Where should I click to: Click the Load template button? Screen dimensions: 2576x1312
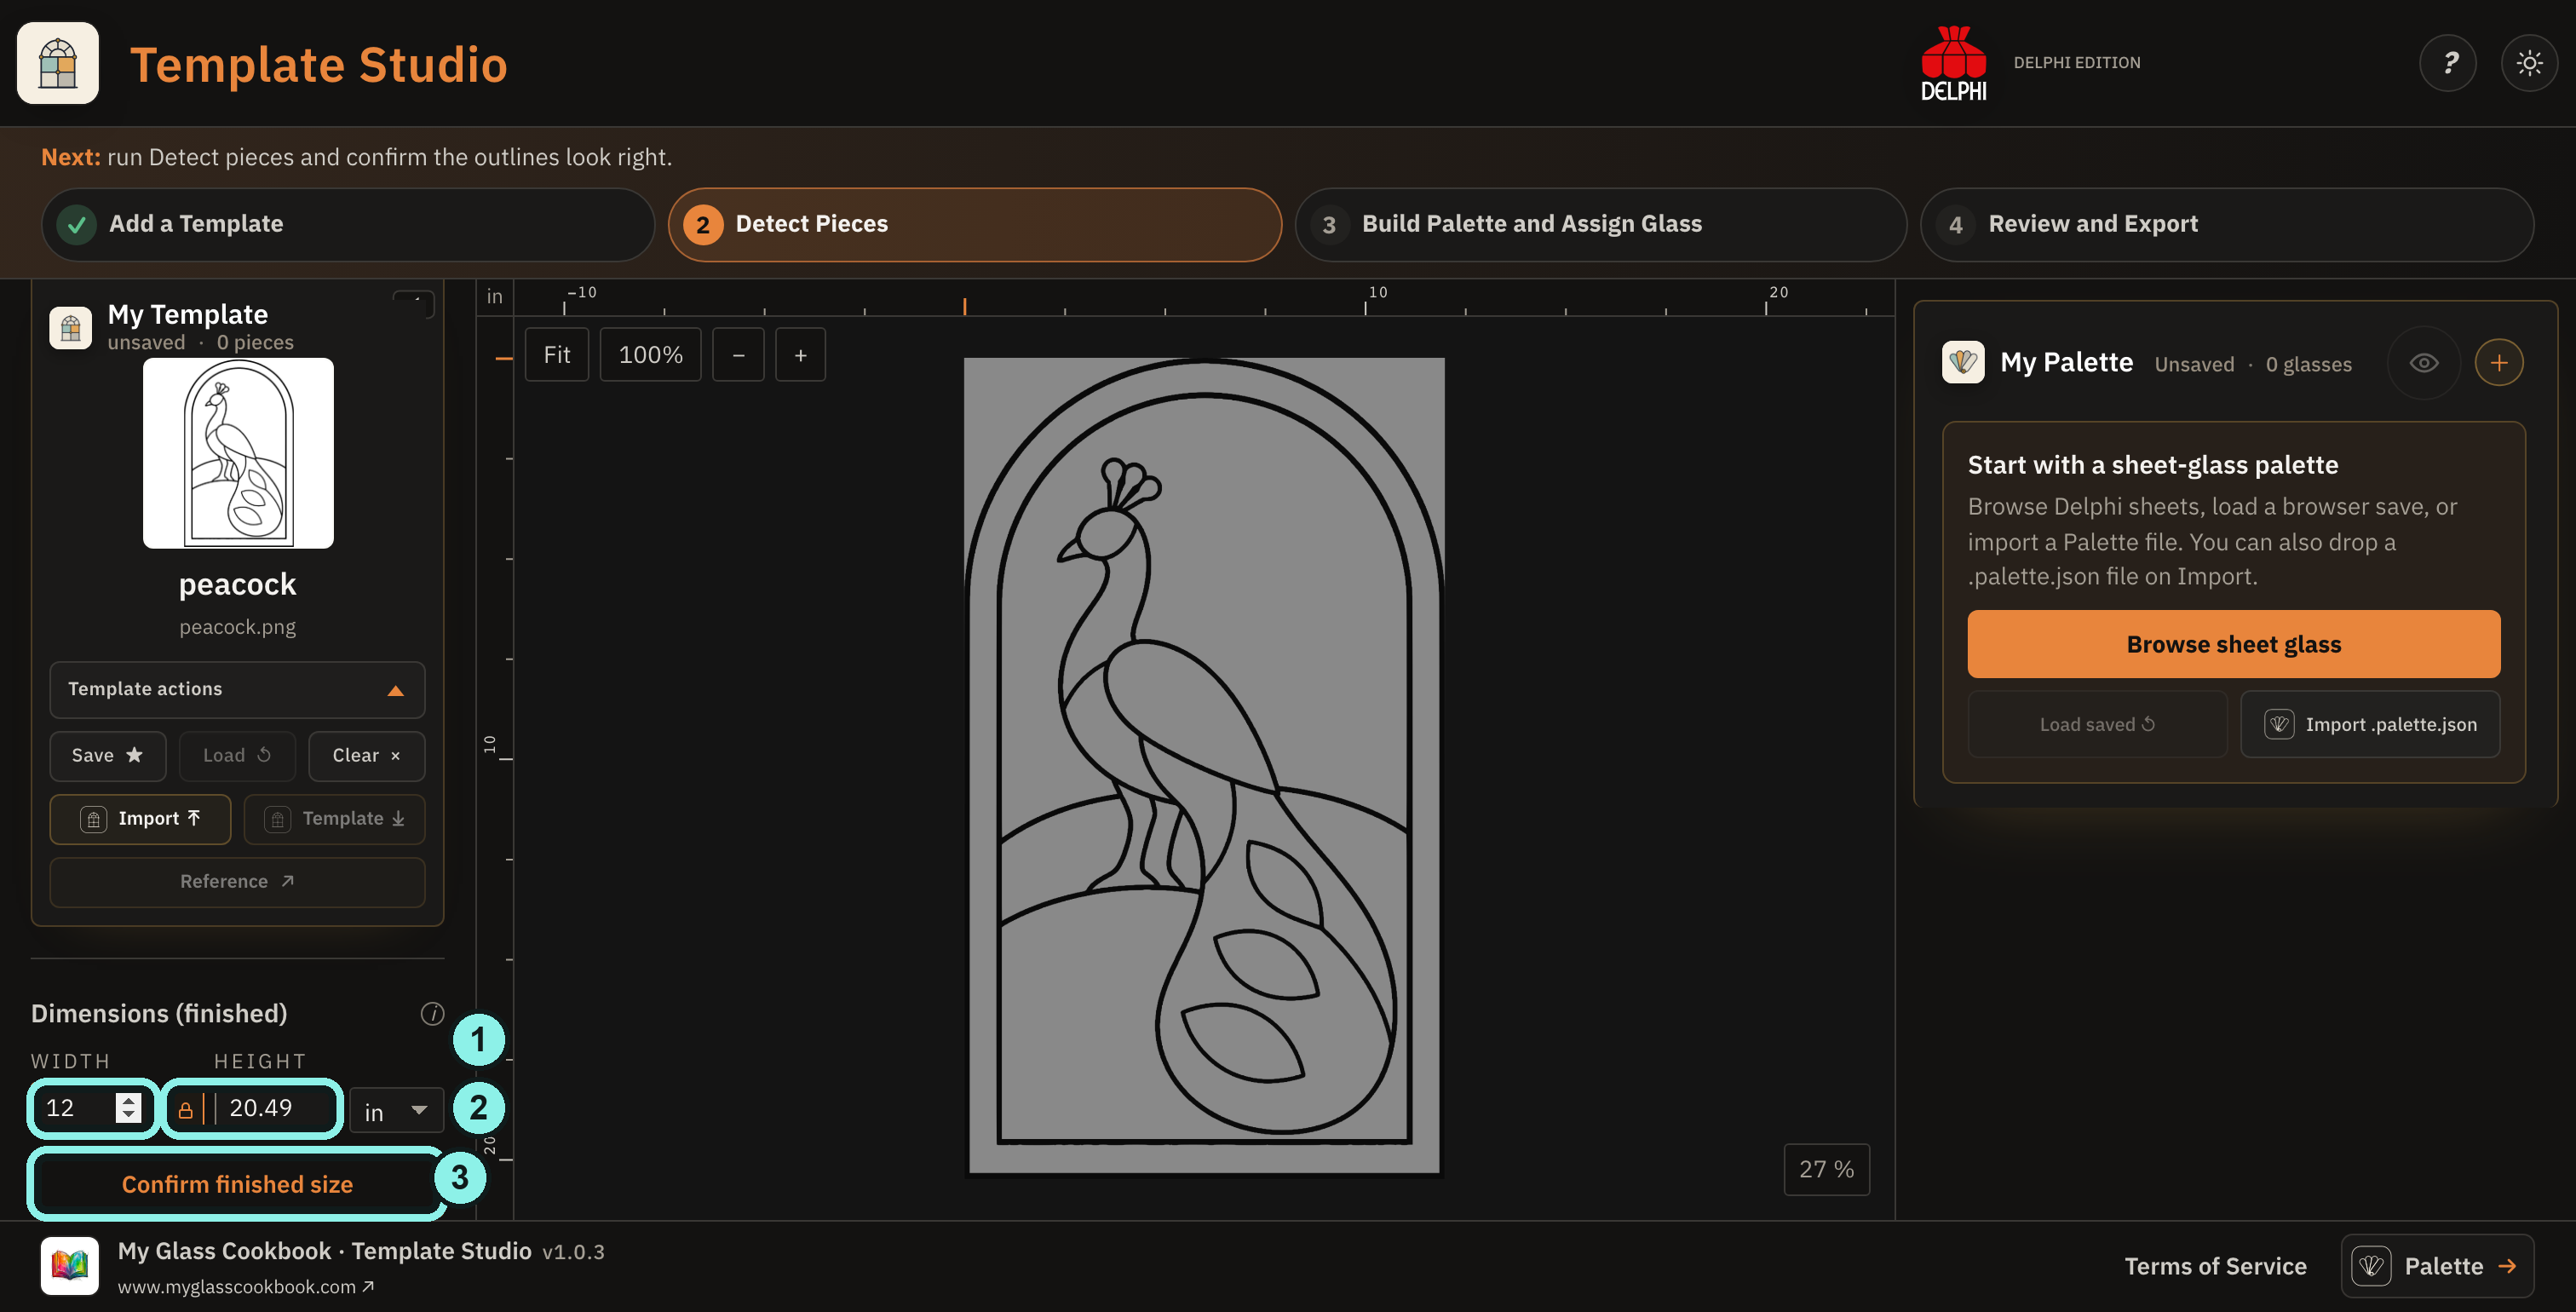pos(237,755)
